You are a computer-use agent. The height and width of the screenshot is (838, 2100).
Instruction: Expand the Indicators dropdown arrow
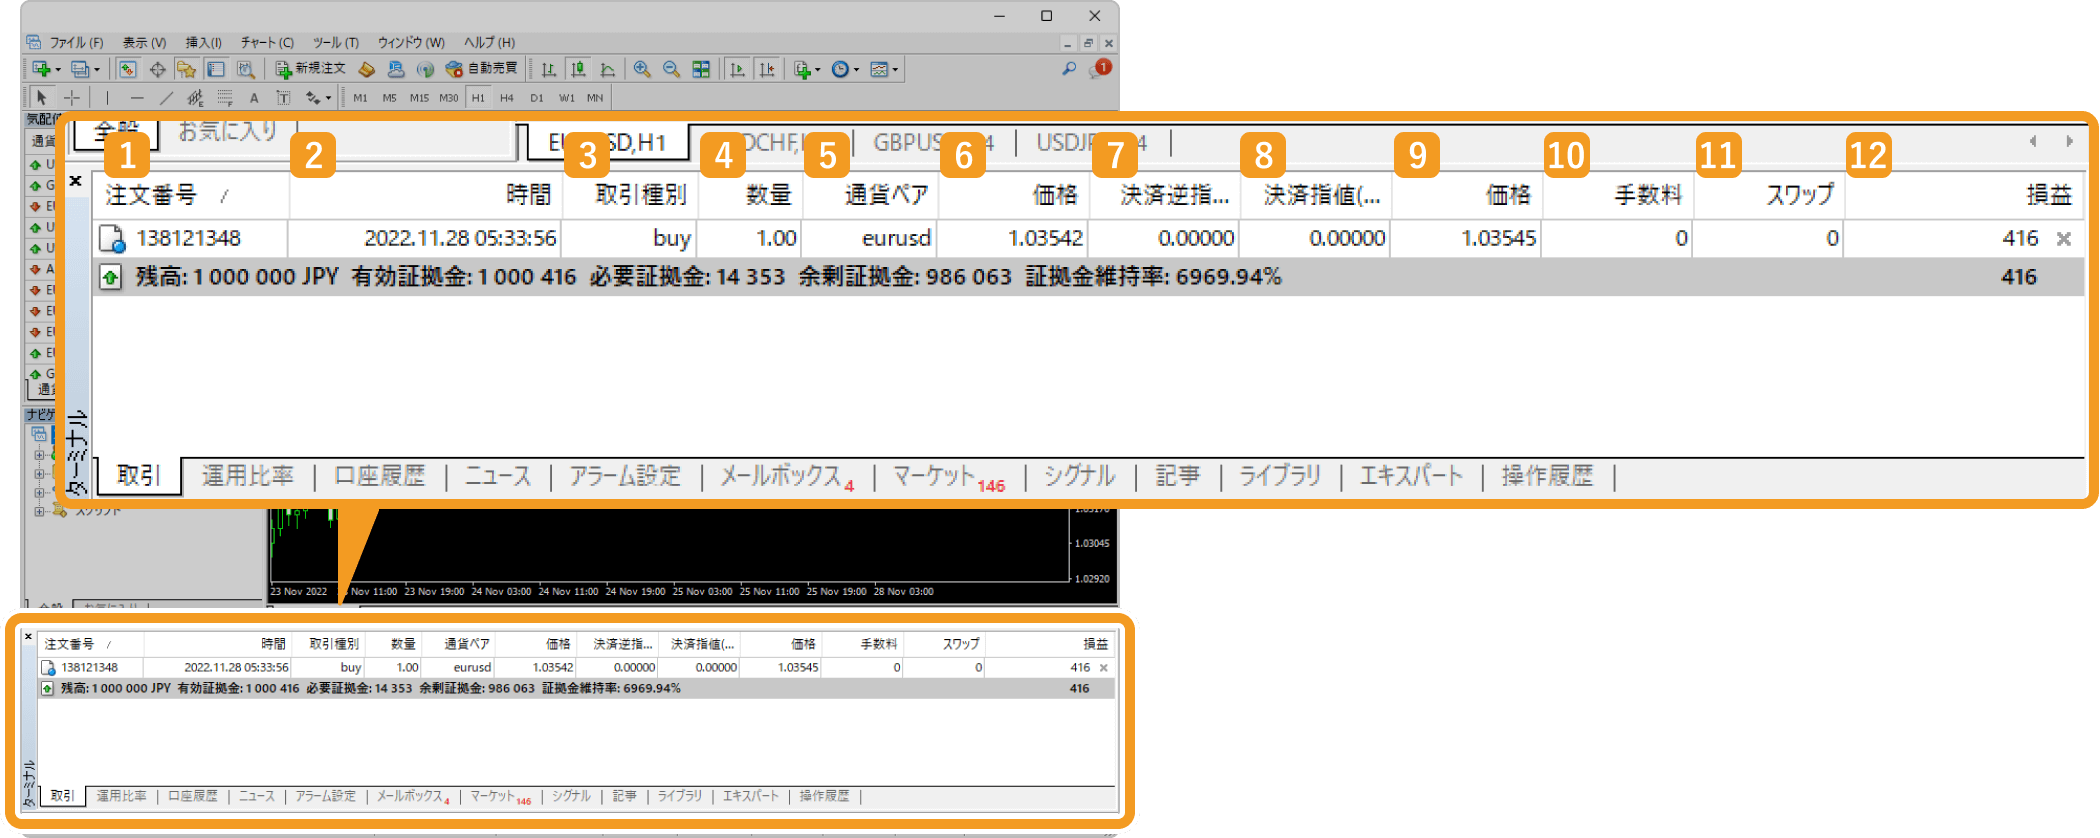point(818,70)
